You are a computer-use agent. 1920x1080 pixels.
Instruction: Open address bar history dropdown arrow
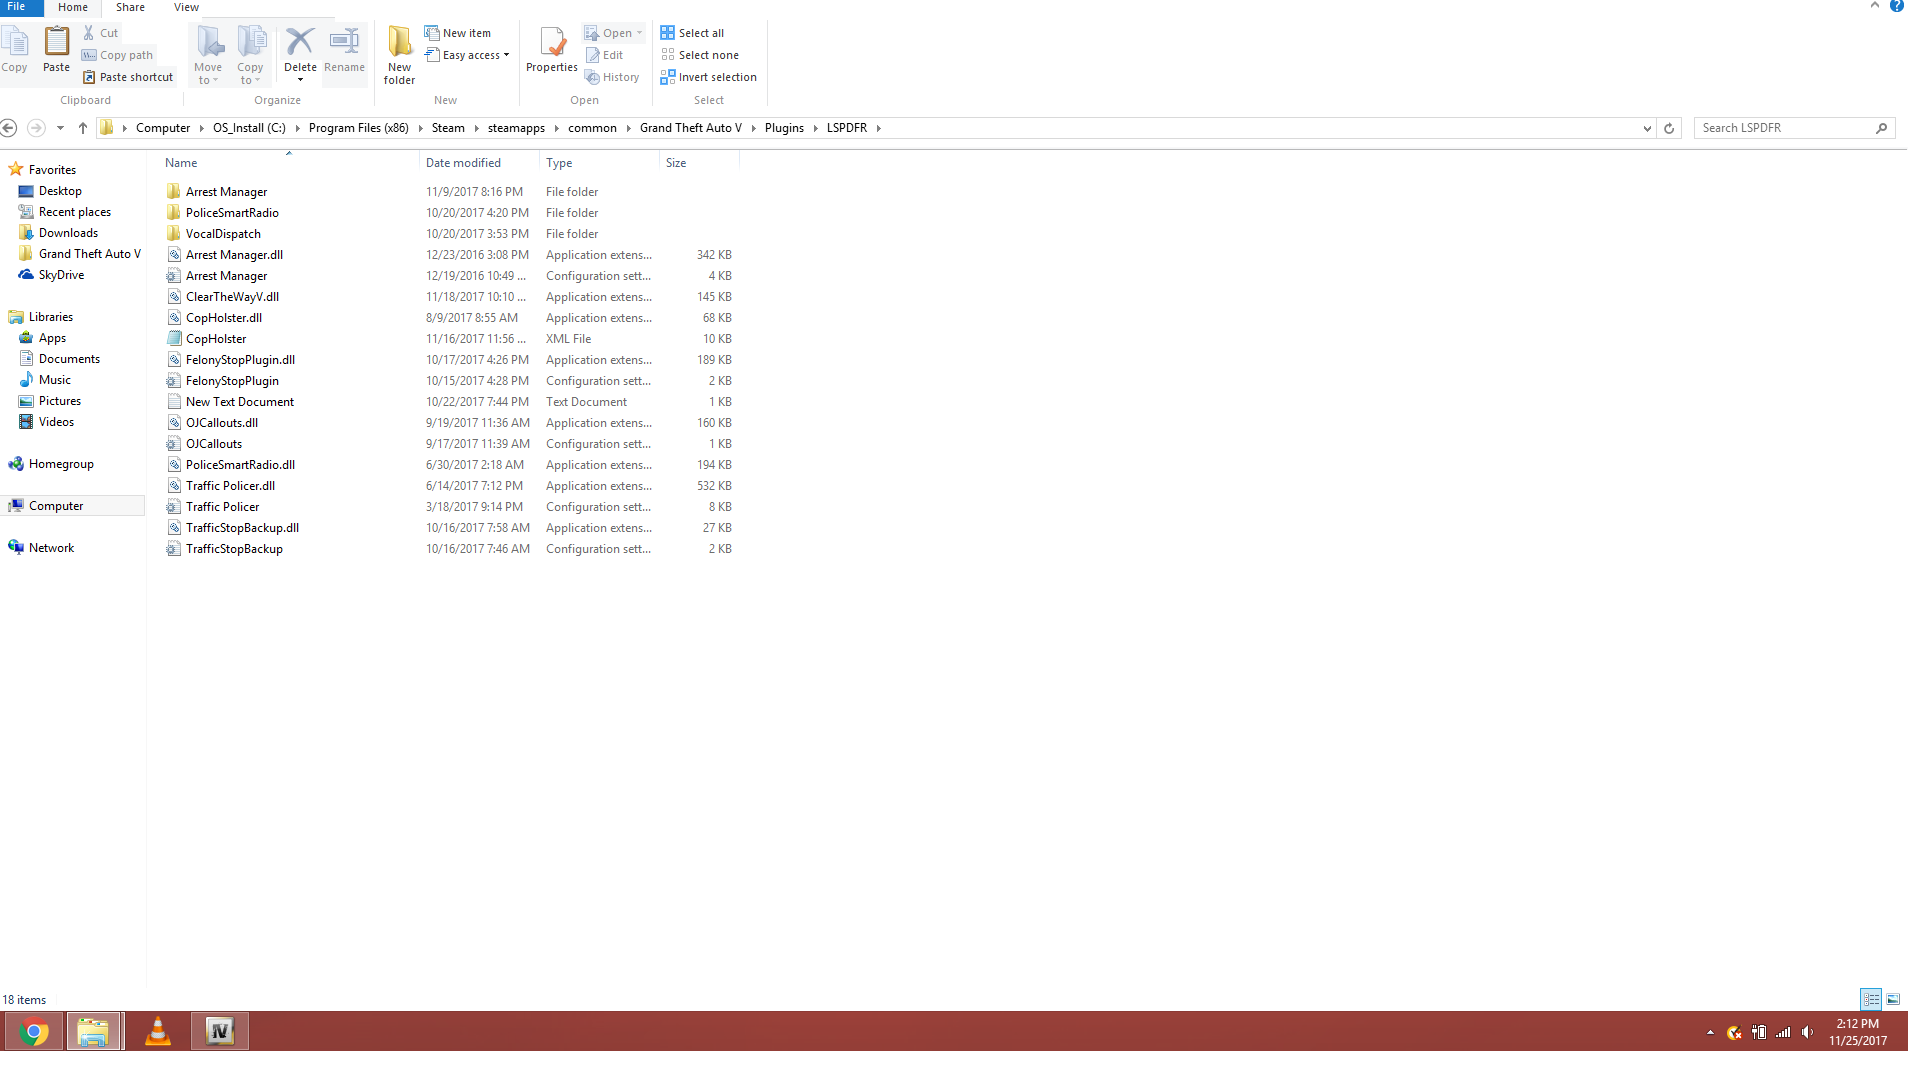1646,128
